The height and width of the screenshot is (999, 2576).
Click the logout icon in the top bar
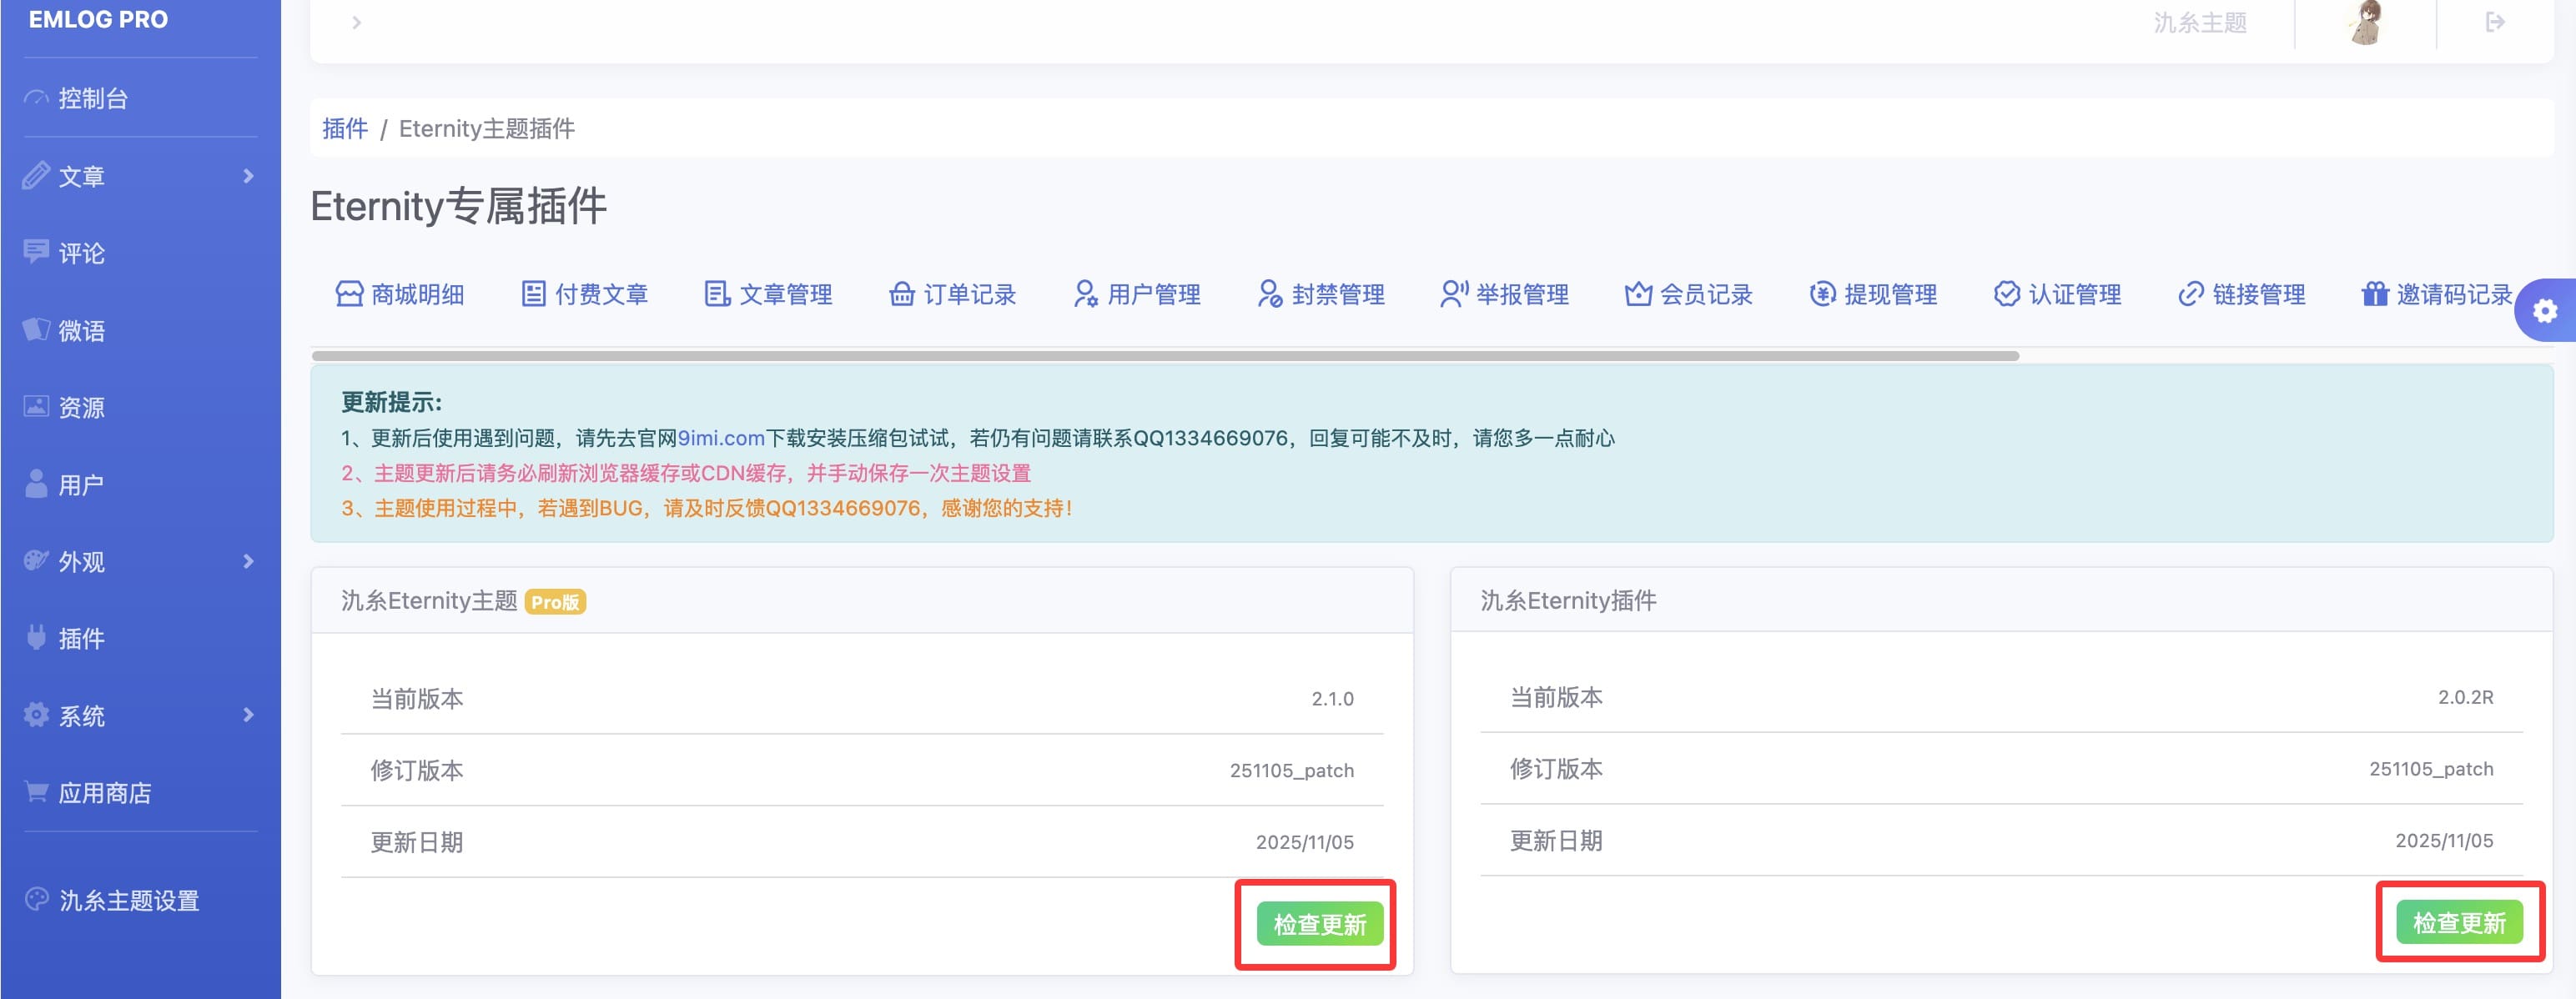click(x=2494, y=22)
